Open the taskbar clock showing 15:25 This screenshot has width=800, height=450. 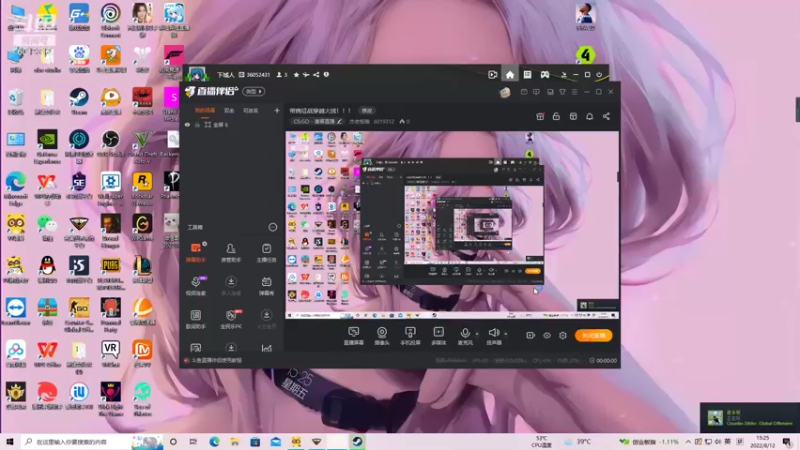click(x=763, y=441)
